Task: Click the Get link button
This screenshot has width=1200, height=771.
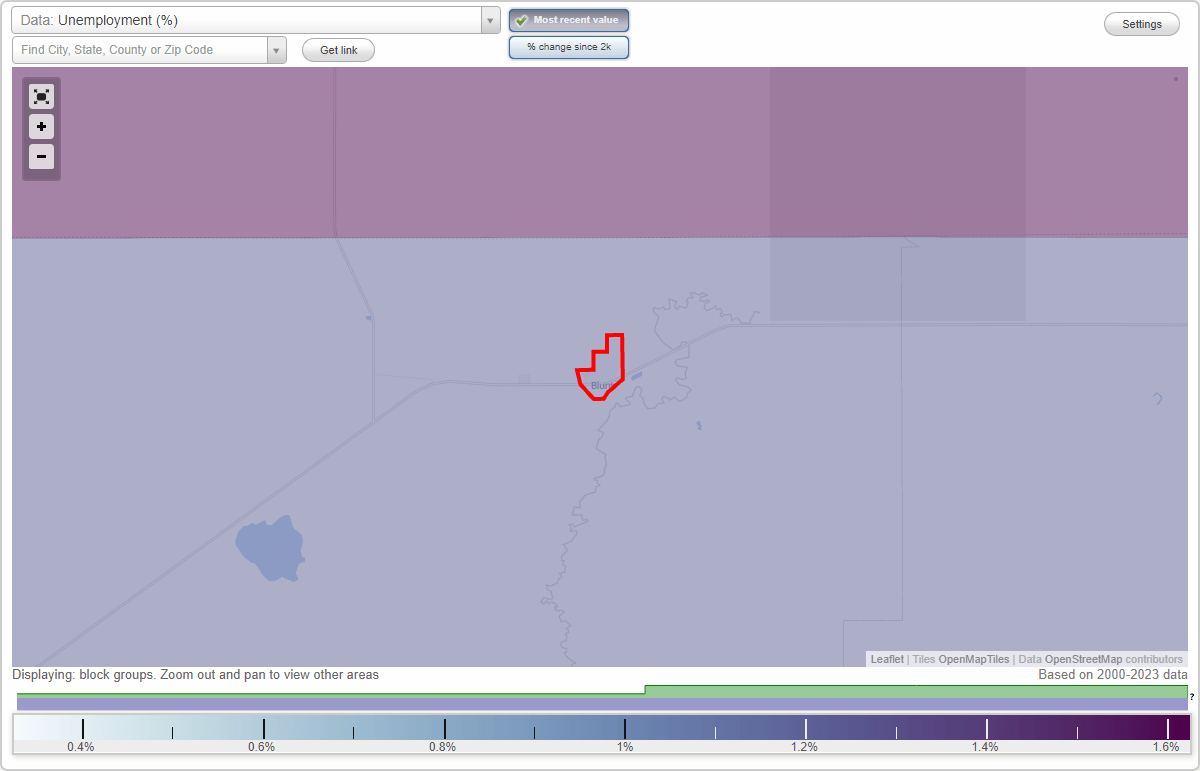Action: (337, 49)
